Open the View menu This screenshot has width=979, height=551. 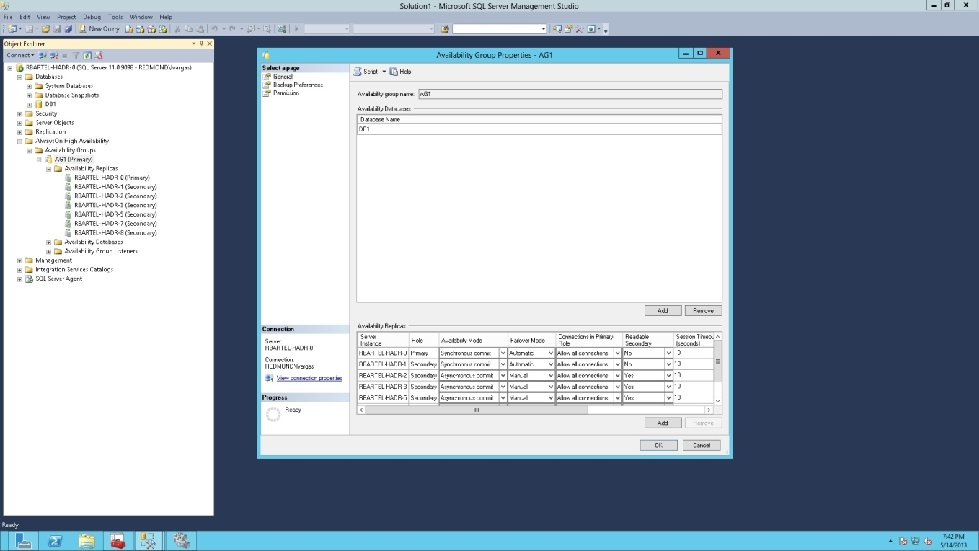[43, 17]
